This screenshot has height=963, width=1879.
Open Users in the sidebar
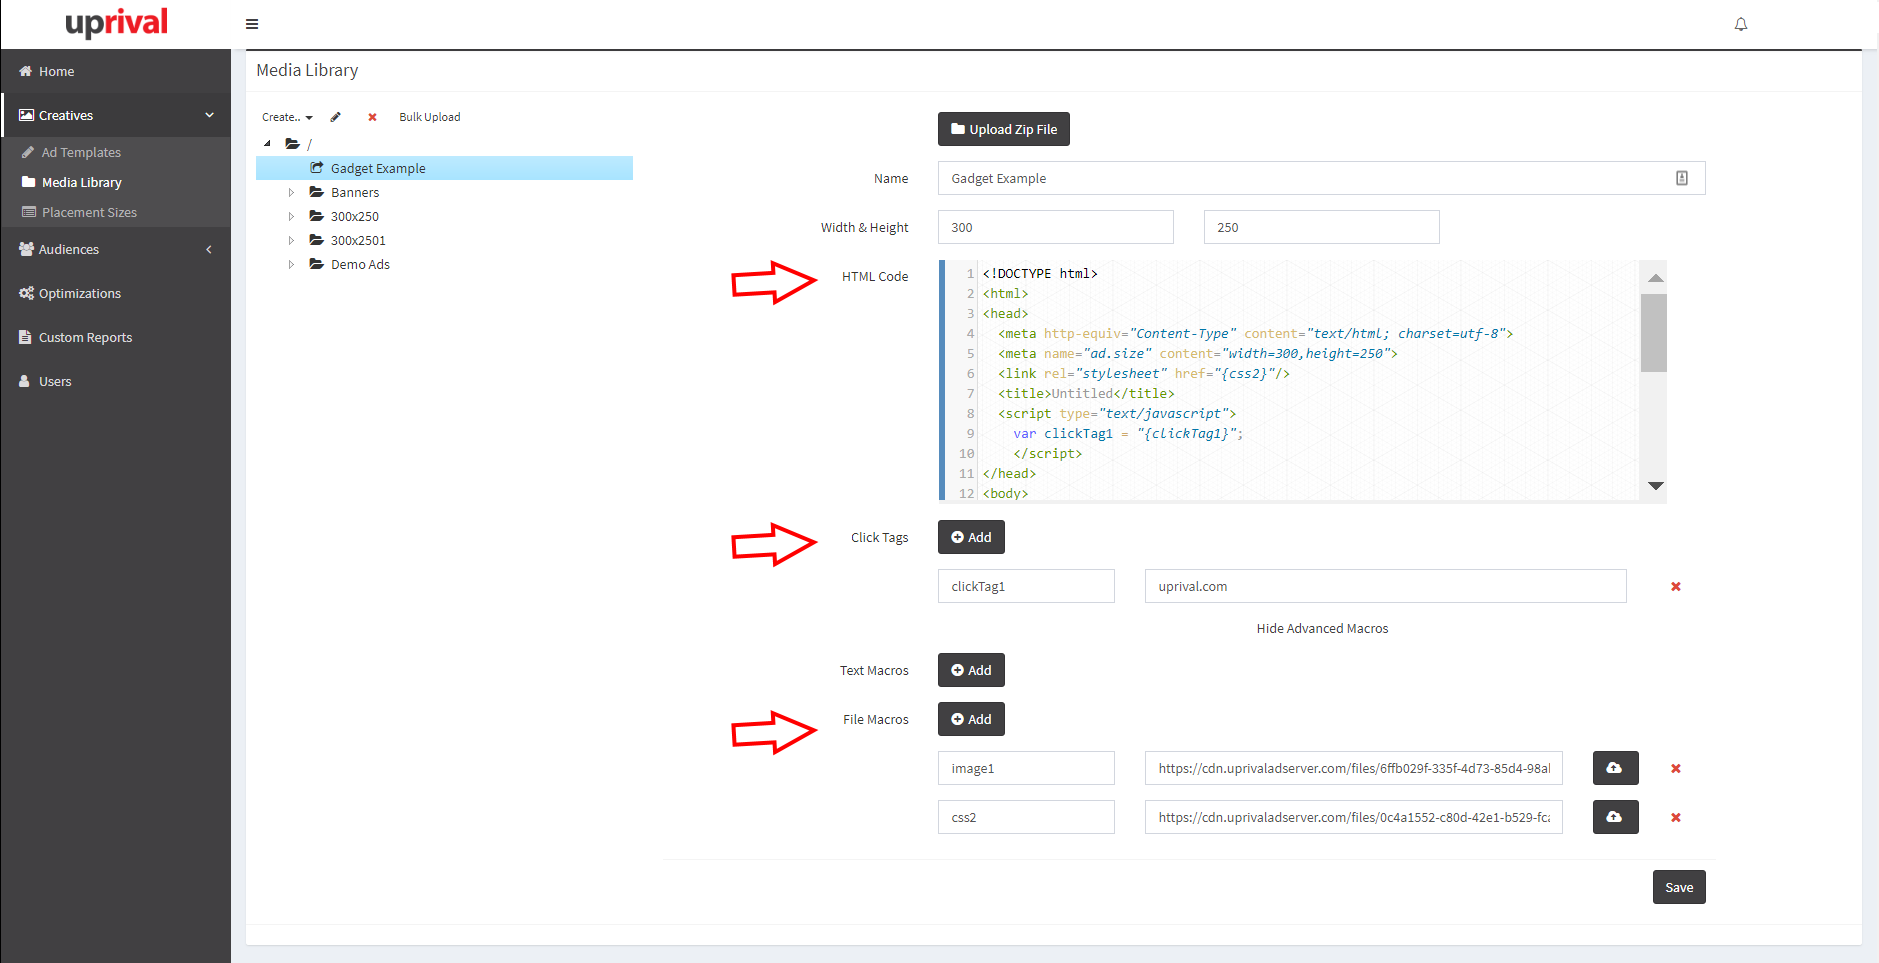tap(115, 381)
